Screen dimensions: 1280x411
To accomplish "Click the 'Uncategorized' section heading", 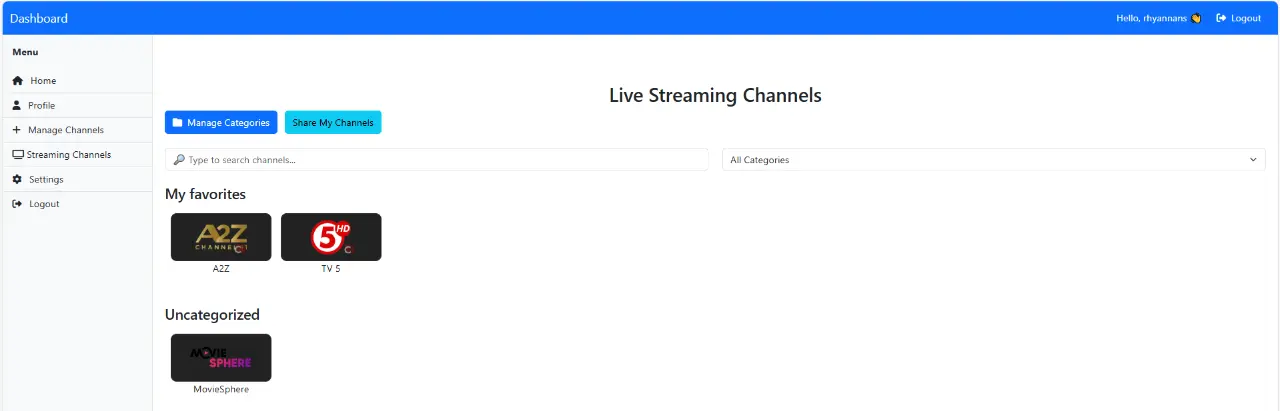I will click(212, 315).
